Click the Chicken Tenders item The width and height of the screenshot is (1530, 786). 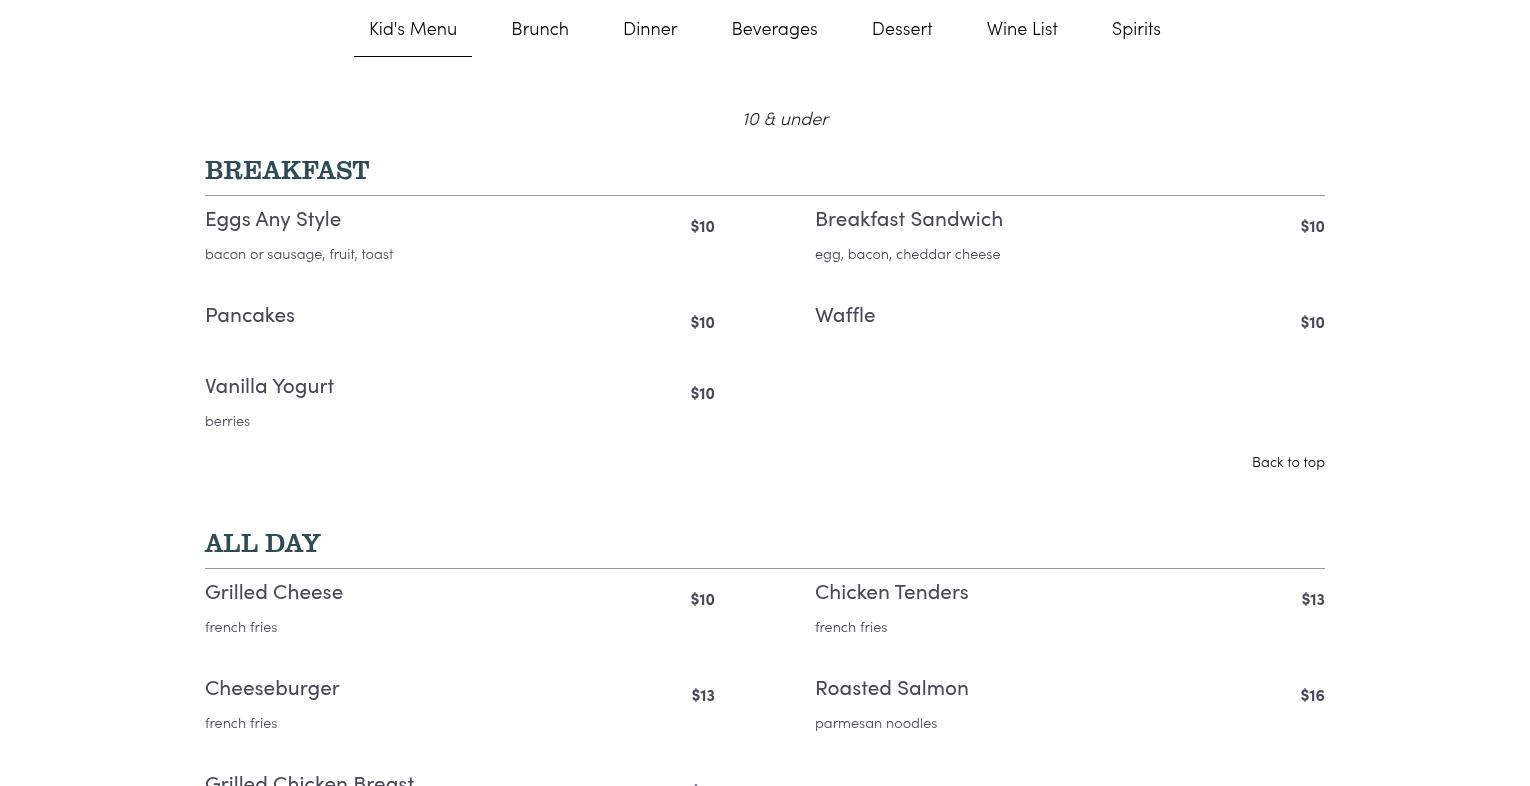pos(892,592)
